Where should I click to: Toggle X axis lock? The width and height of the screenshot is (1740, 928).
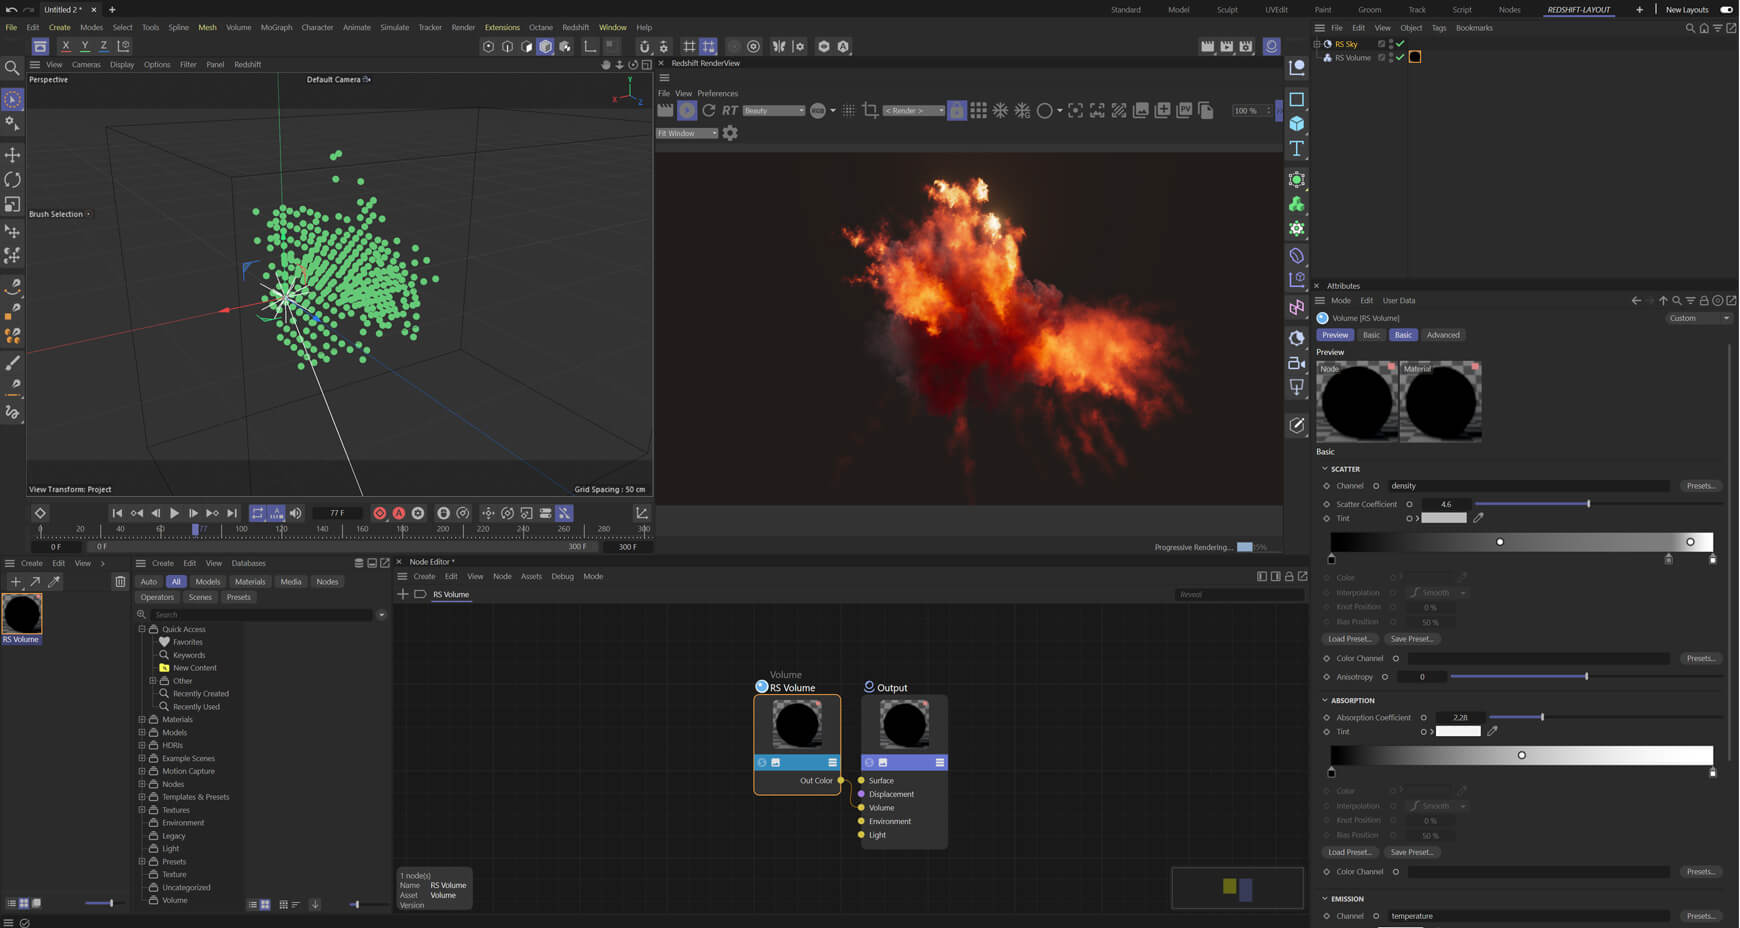tap(66, 46)
